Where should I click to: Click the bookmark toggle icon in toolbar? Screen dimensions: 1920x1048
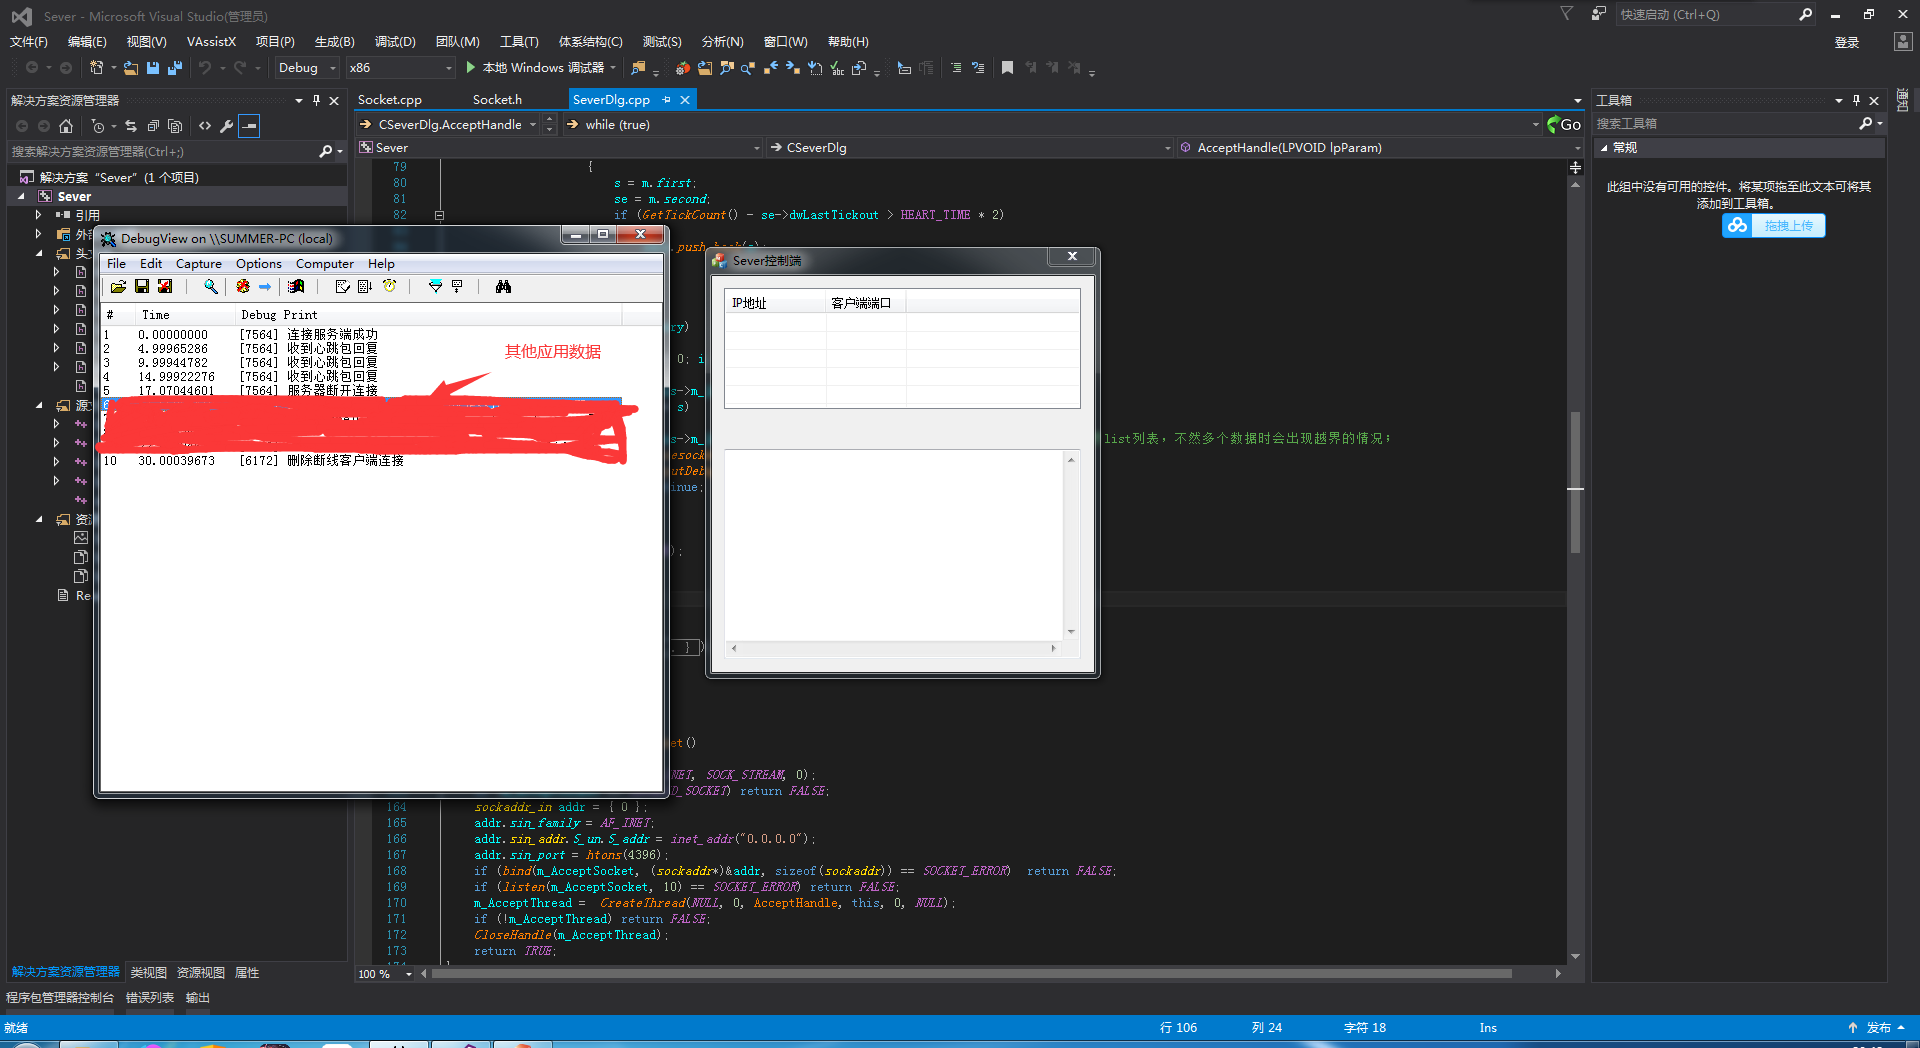[1007, 68]
